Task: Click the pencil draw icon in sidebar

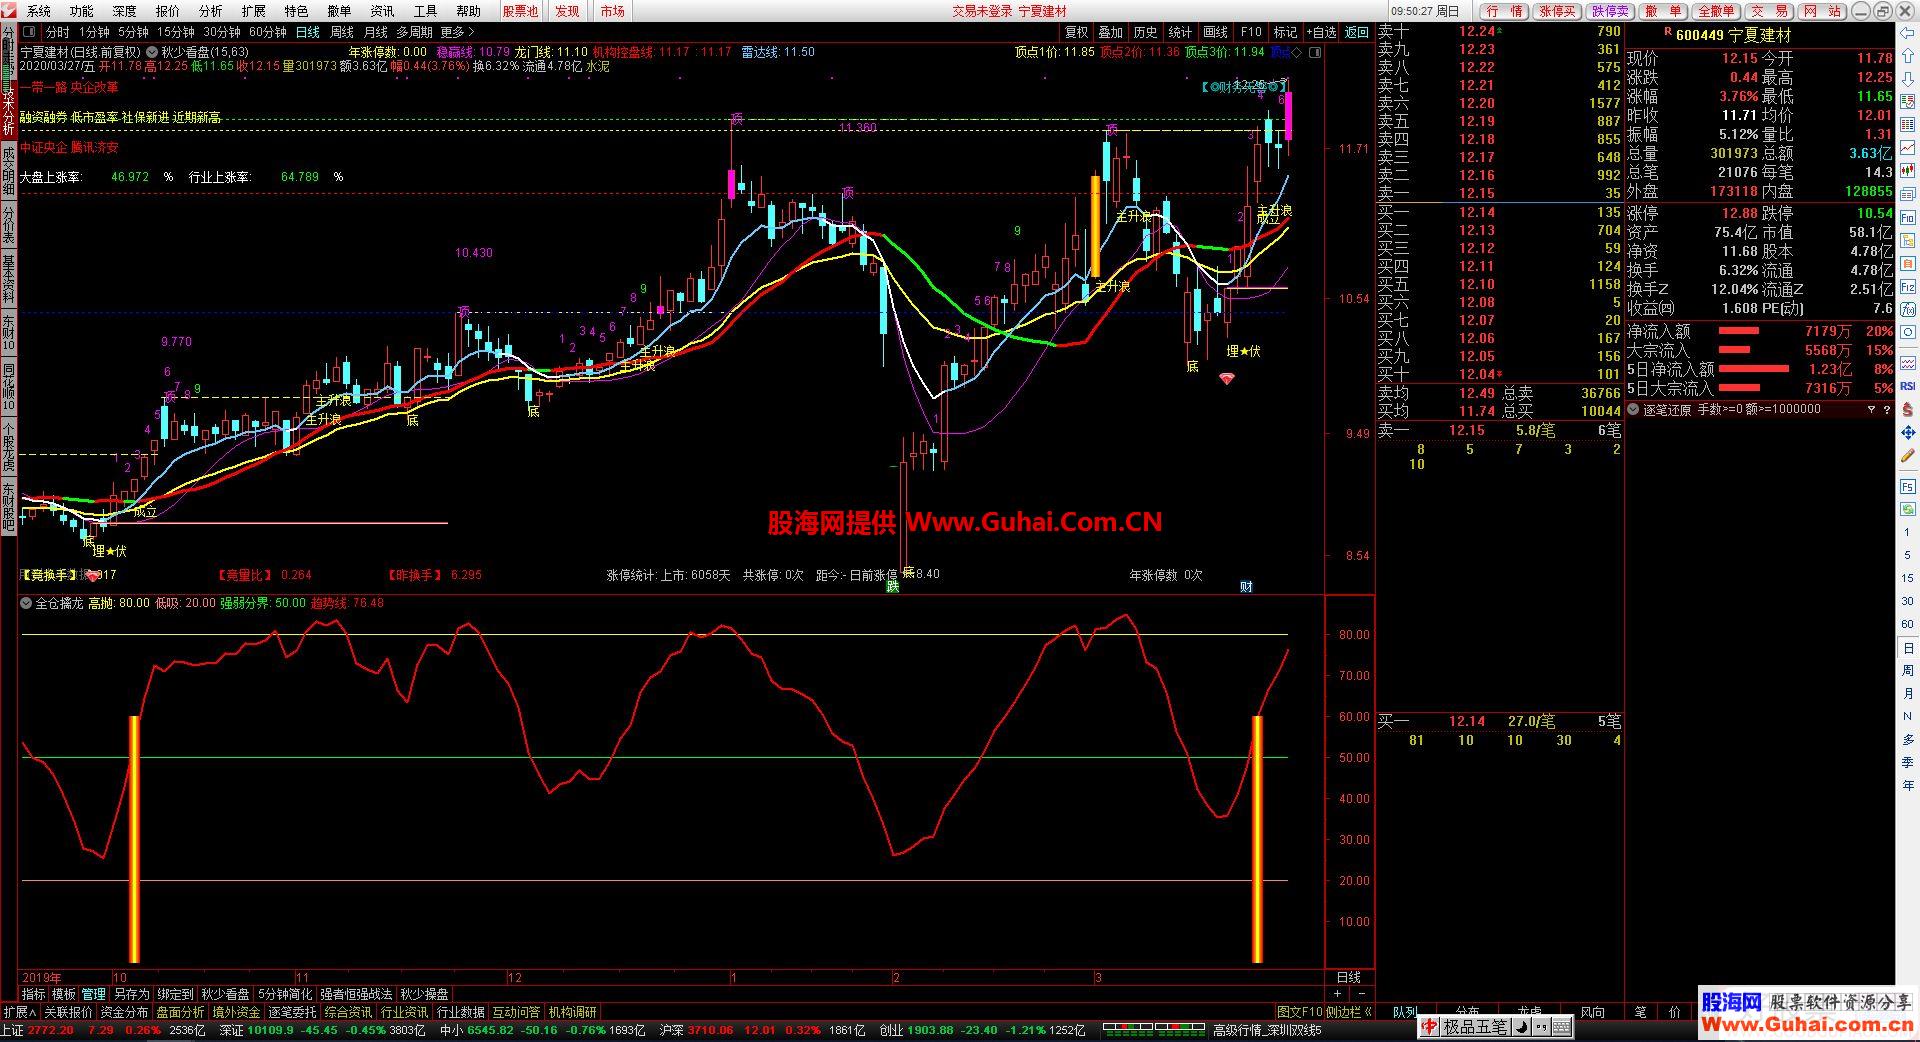Action: point(1908,457)
